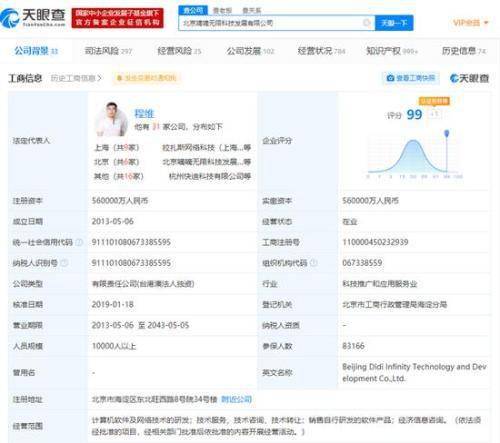500x443 pixels.
Task: Click the help icon beside 统一社会信用代码
Action: pyautogui.click(x=79, y=242)
